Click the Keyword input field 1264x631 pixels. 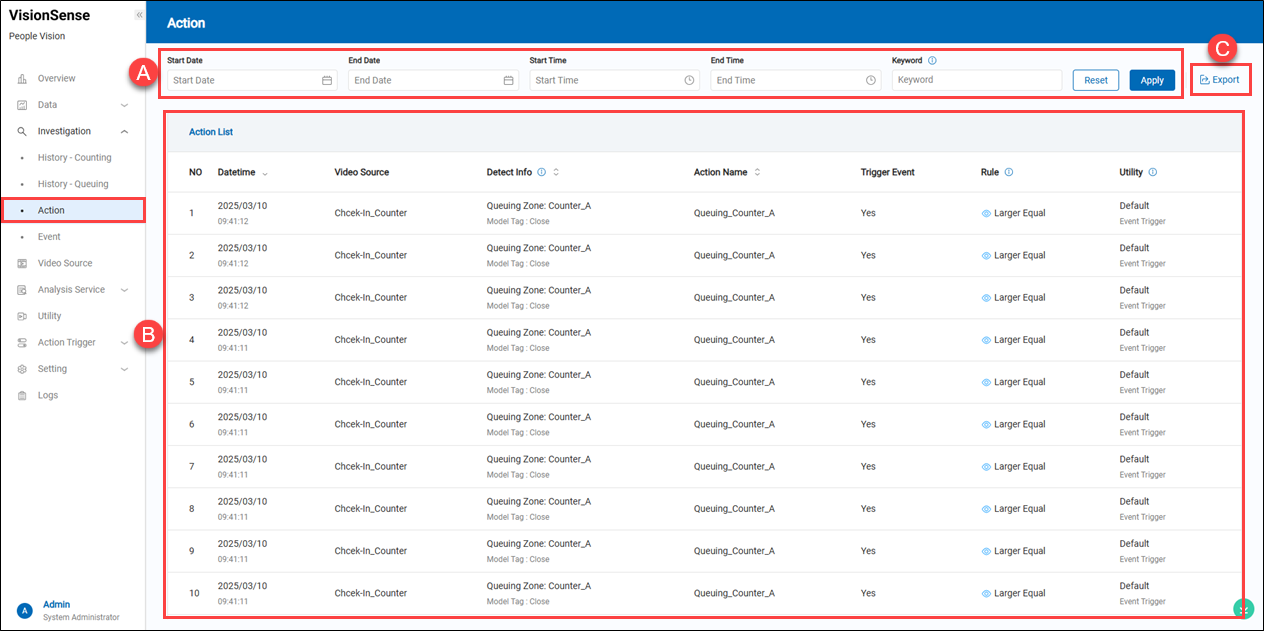tap(976, 80)
